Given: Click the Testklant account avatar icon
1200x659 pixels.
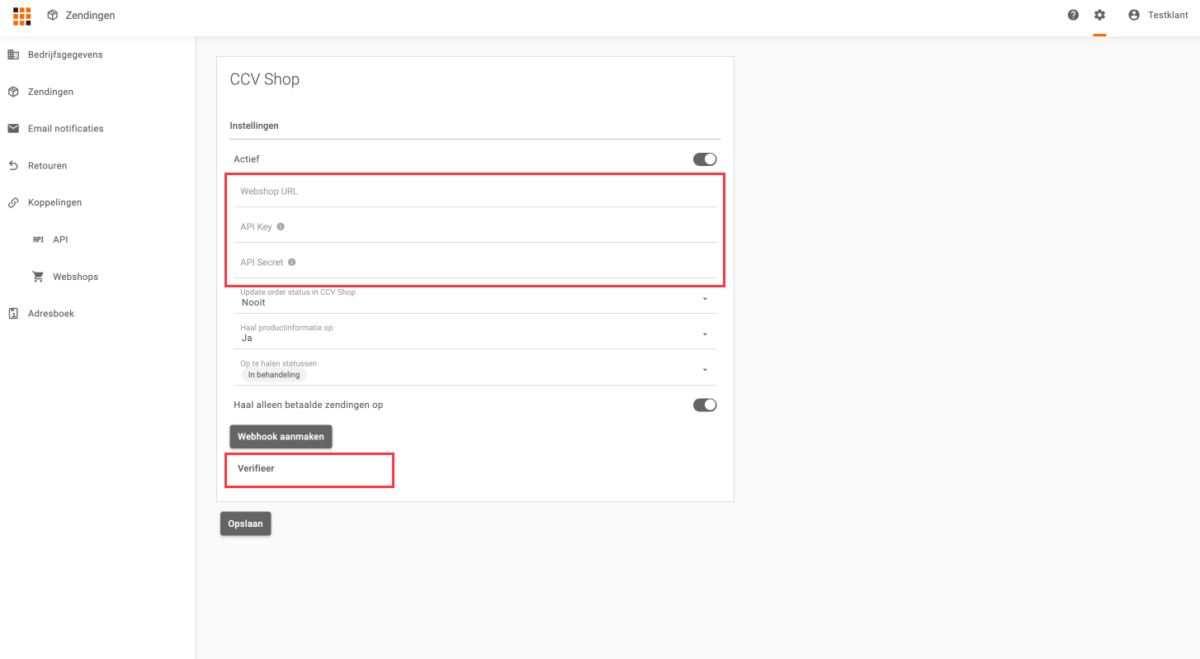Looking at the screenshot, I should (1133, 15).
